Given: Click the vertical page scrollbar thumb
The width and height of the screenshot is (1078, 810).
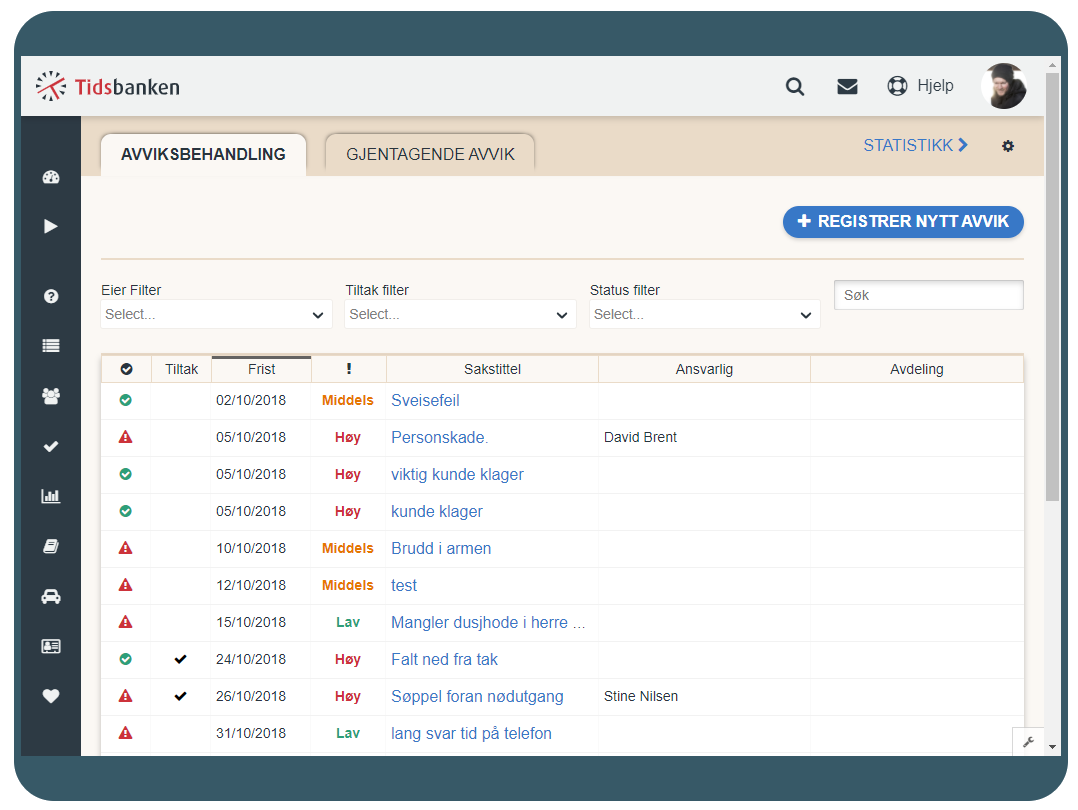Looking at the screenshot, I should click(x=1052, y=286).
